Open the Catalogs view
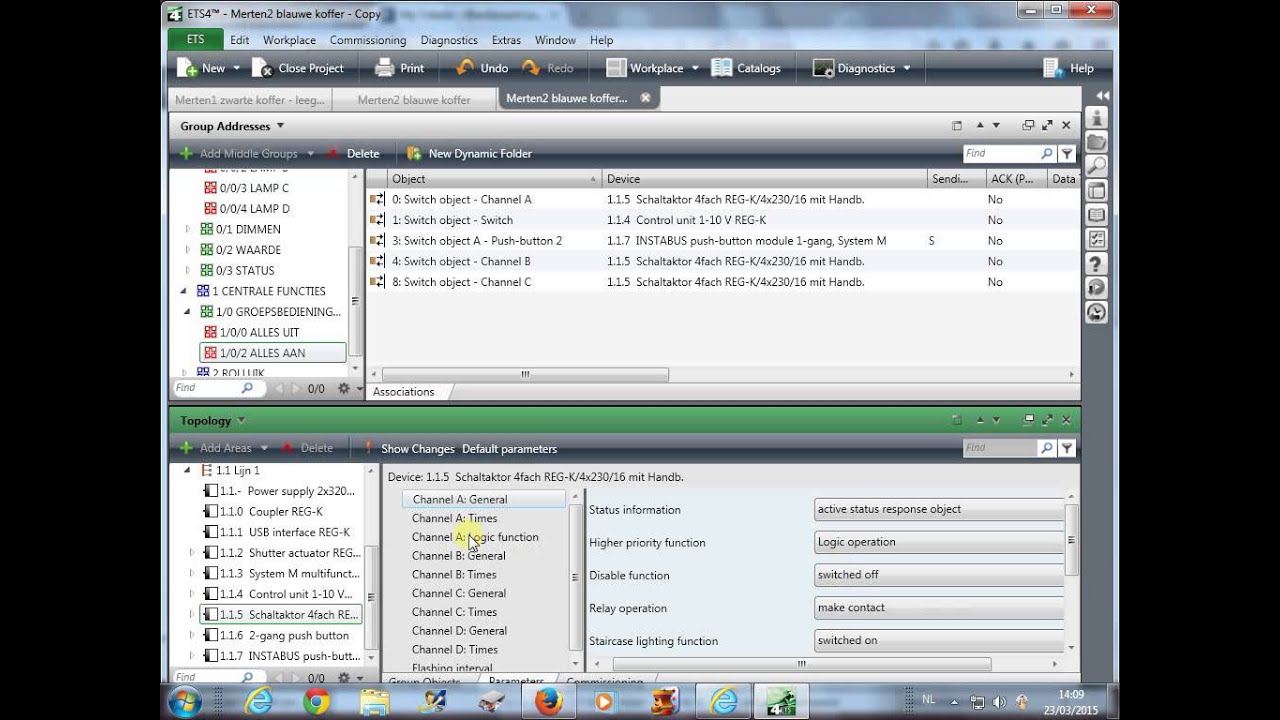Image resolution: width=1280 pixels, height=720 pixels. [746, 68]
